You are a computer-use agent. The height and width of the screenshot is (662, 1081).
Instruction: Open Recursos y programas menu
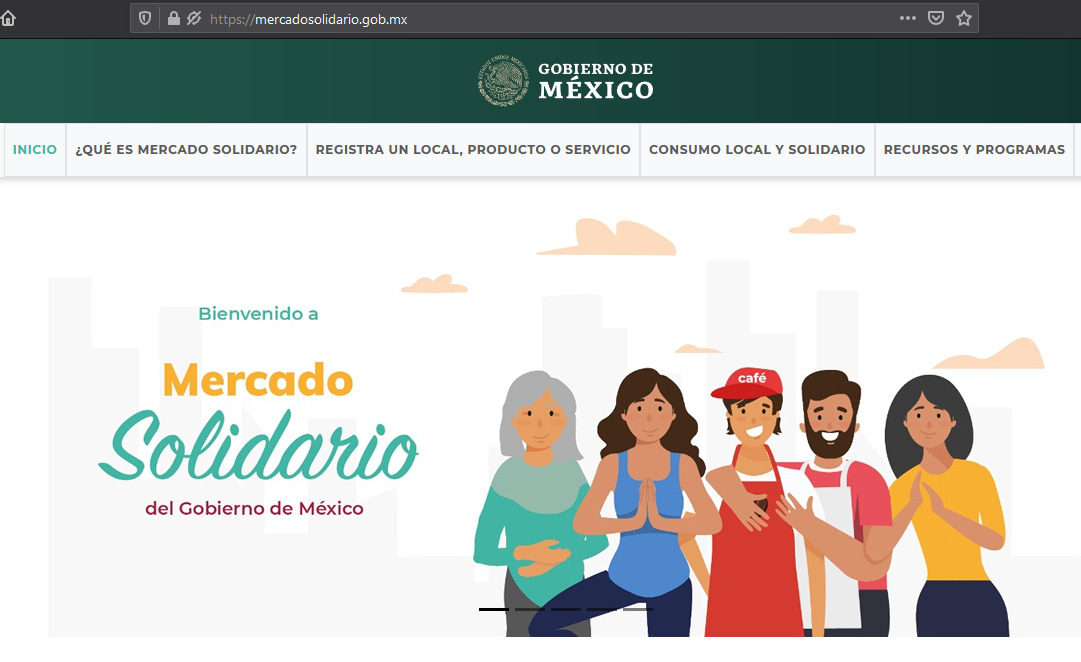click(x=974, y=150)
